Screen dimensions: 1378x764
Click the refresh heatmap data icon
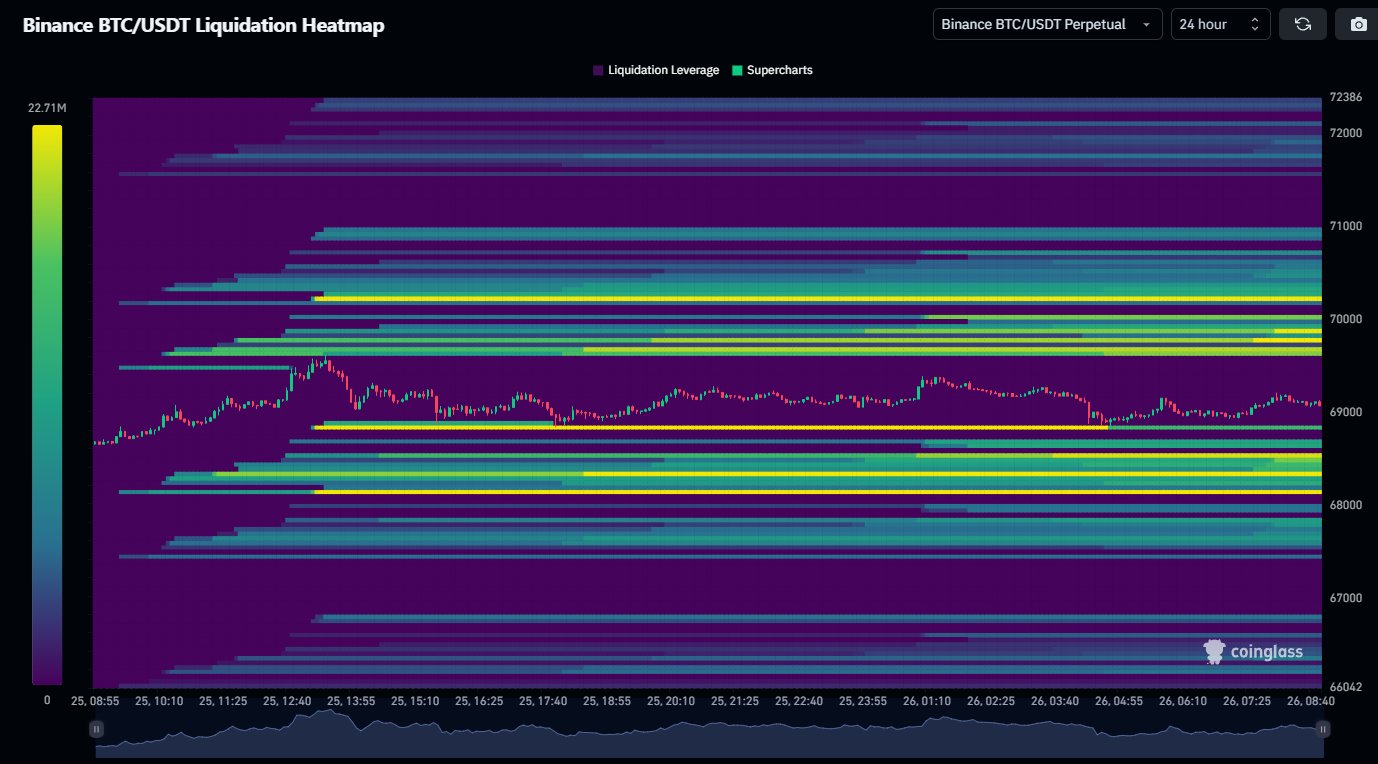(1302, 24)
